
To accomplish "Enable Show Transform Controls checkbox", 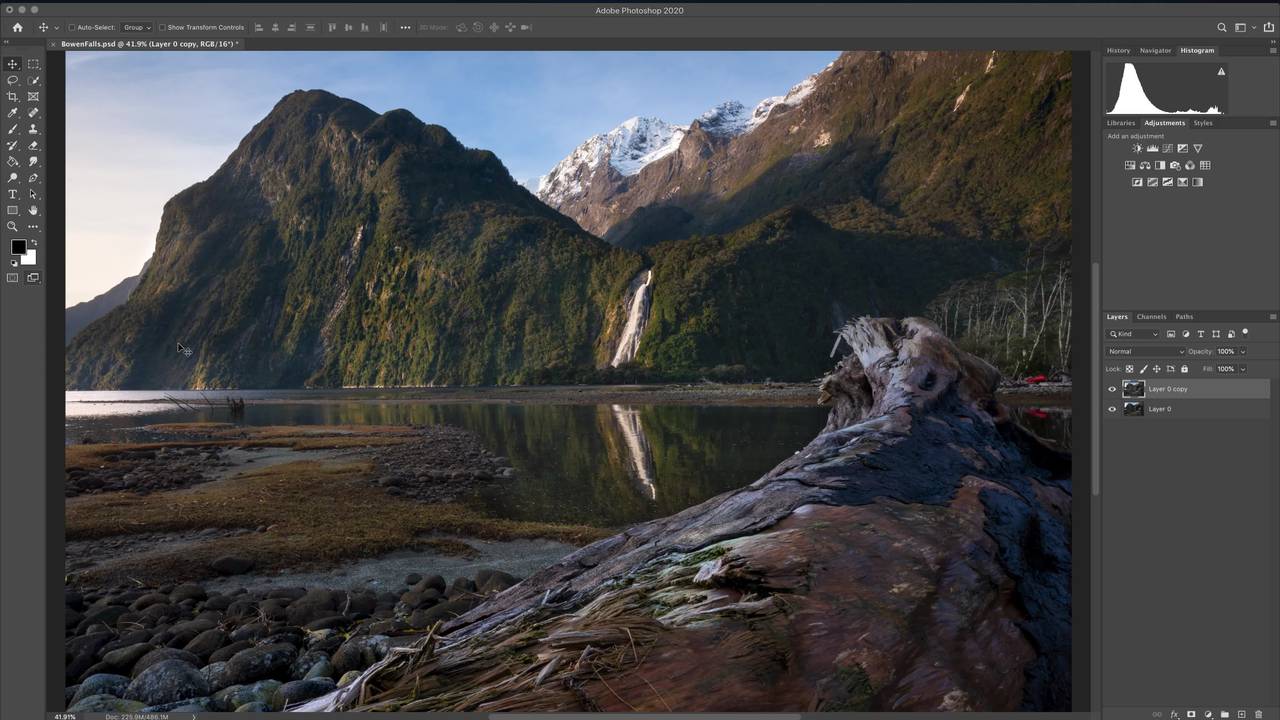I will [x=163, y=28].
